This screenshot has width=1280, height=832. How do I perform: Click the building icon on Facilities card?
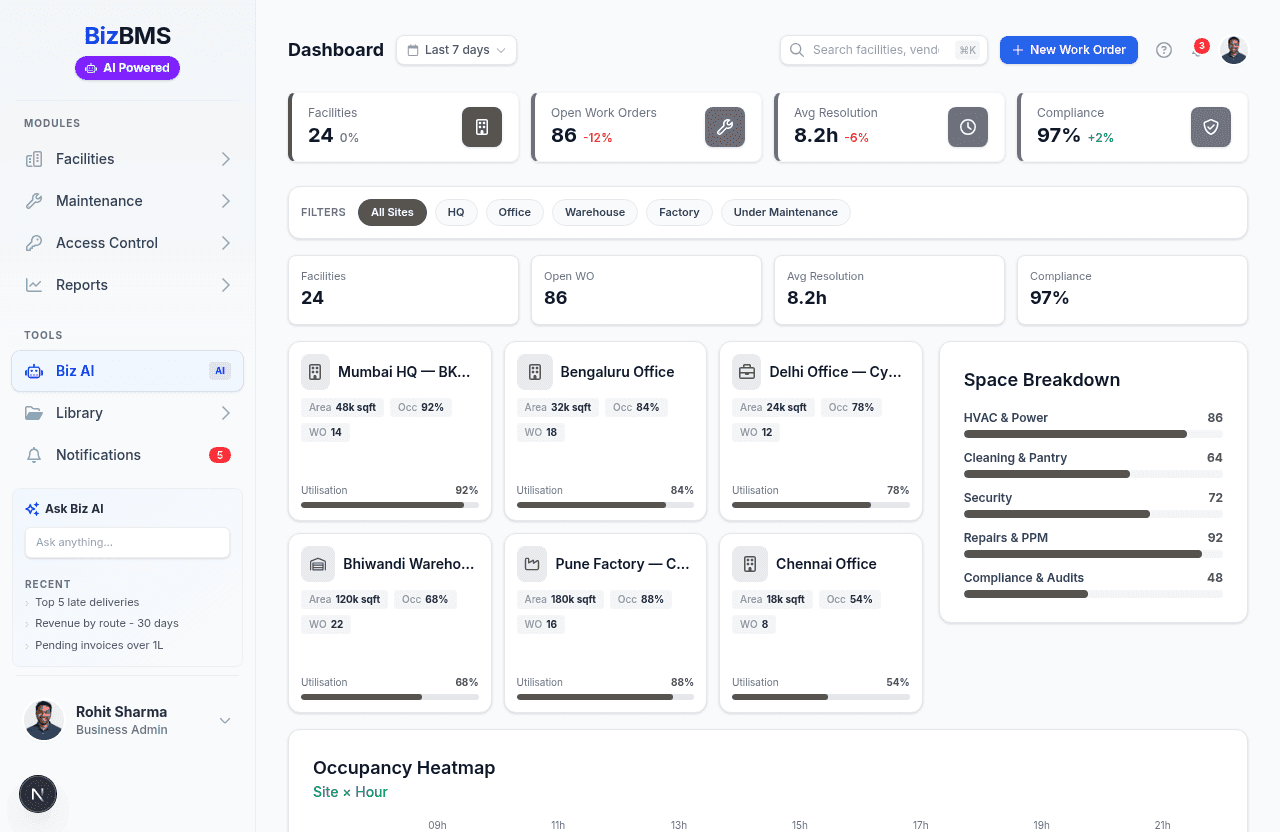tap(482, 127)
